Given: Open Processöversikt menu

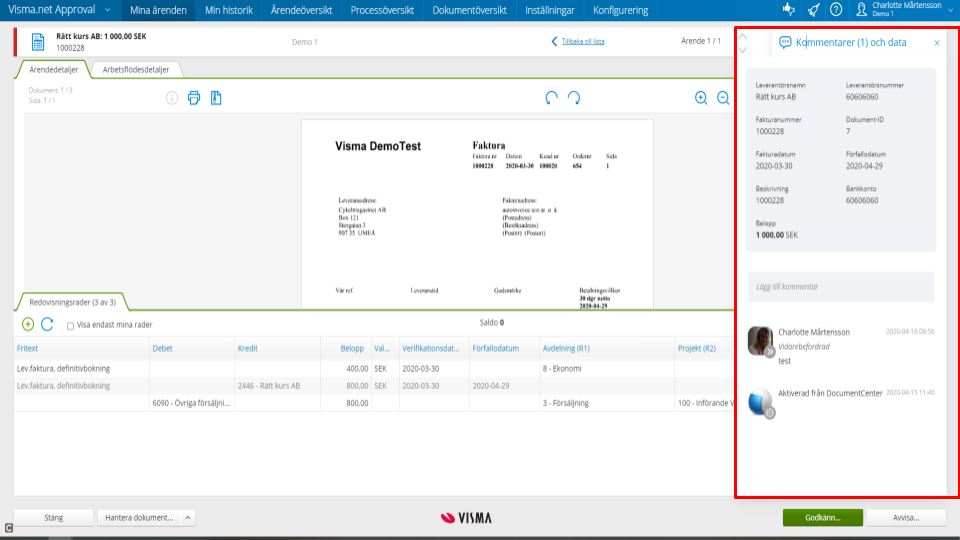Looking at the screenshot, I should 382,10.
